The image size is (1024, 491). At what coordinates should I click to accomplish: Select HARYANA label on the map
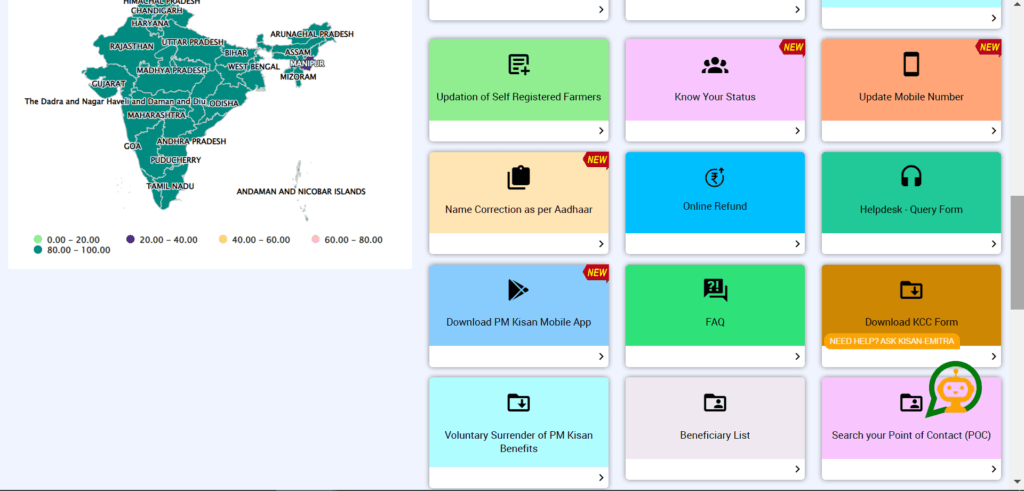point(150,23)
